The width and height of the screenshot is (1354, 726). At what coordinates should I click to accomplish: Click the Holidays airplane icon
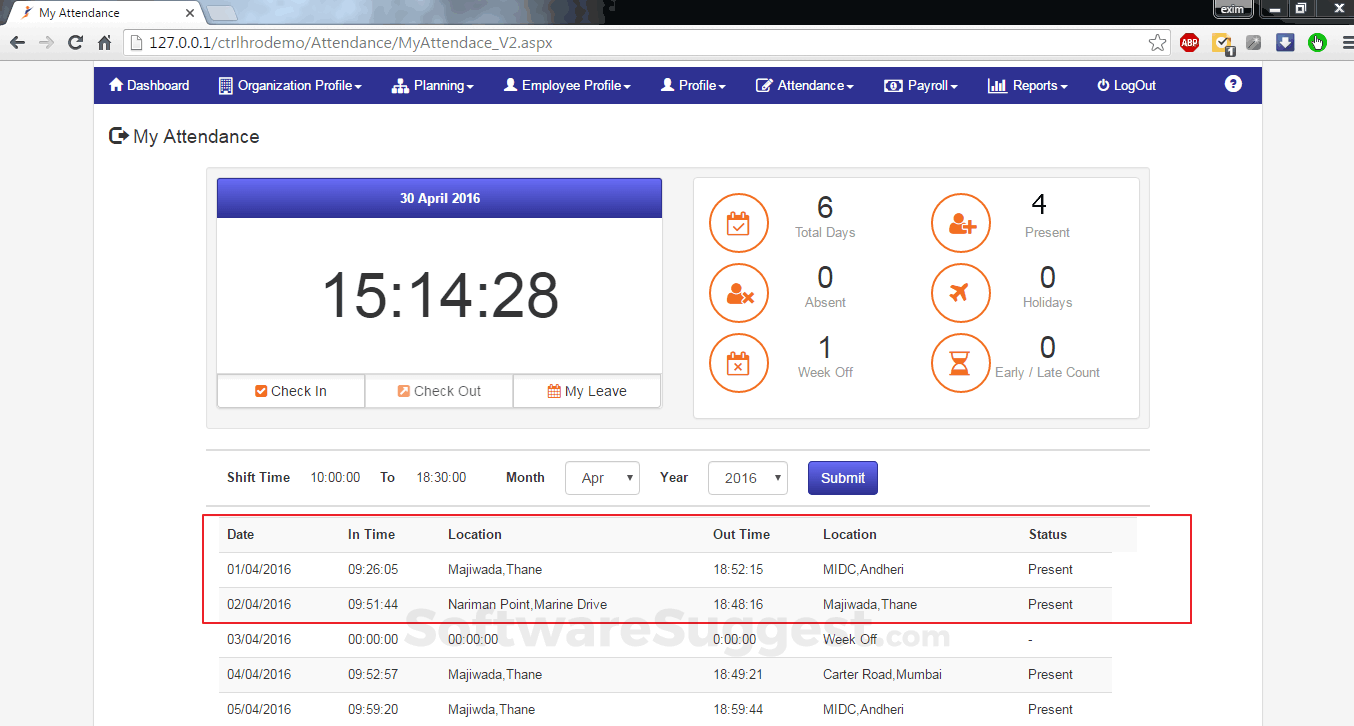tap(960, 293)
